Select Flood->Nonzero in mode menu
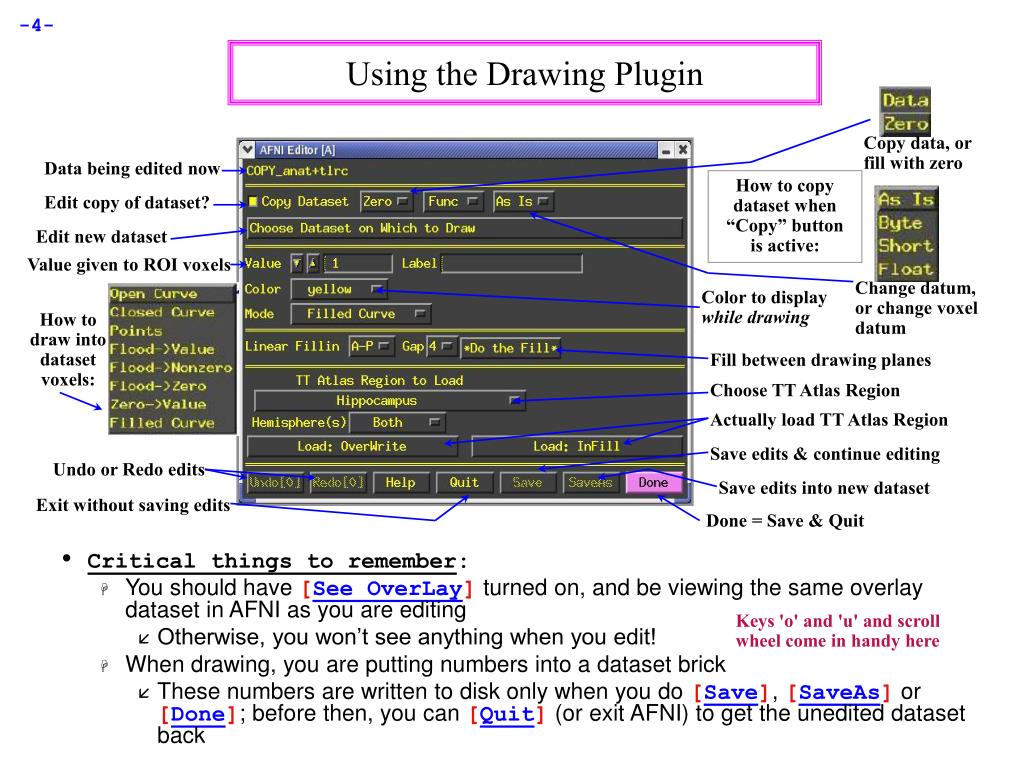The image size is (1024, 768). pyautogui.click(x=172, y=368)
